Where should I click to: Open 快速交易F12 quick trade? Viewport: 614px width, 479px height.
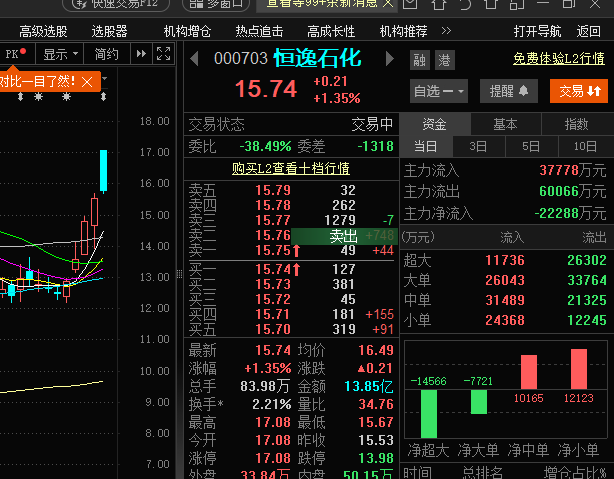tap(116, 4)
